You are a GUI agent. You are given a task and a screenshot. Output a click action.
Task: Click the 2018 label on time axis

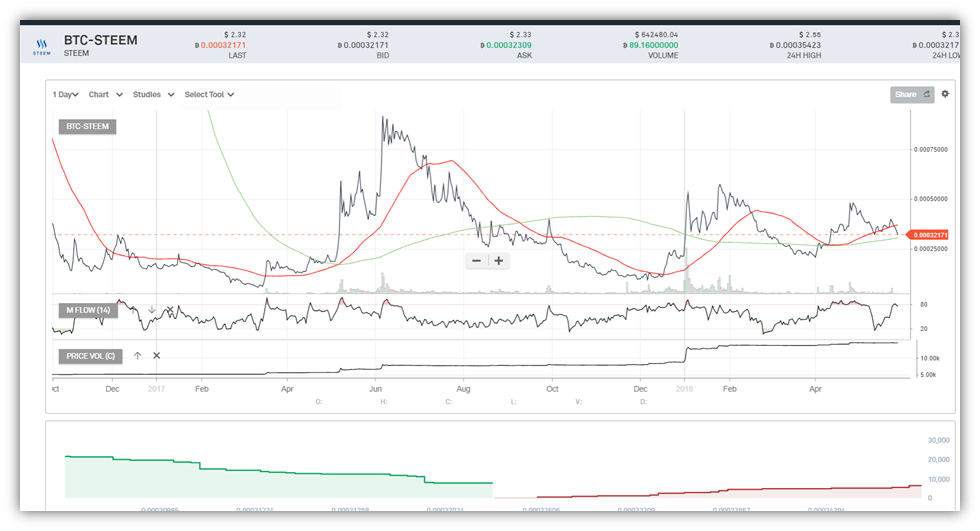[684, 389]
